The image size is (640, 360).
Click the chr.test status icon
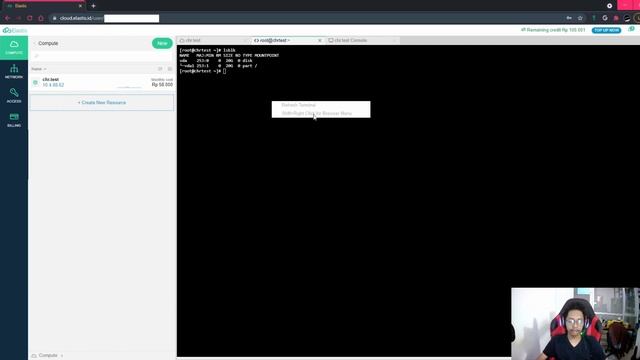pyautogui.click(x=36, y=82)
